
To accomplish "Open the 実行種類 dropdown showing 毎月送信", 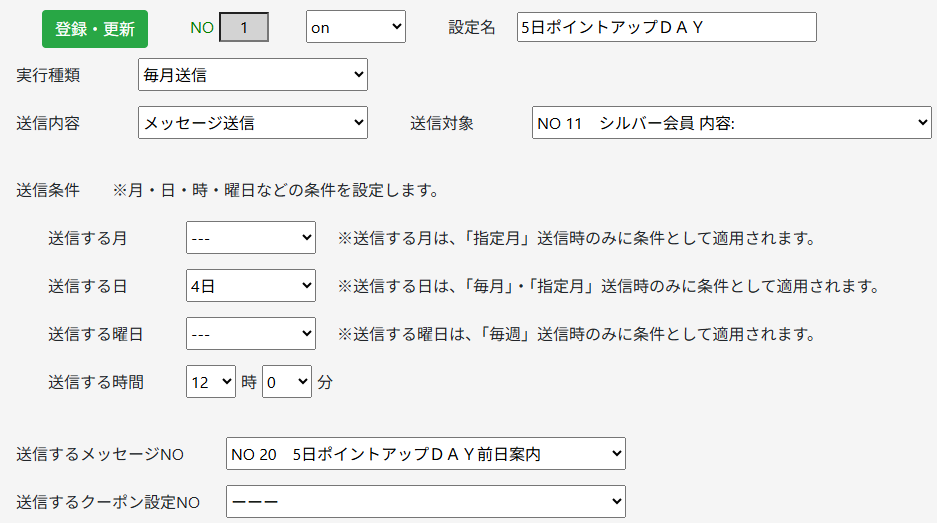I will (x=253, y=75).
